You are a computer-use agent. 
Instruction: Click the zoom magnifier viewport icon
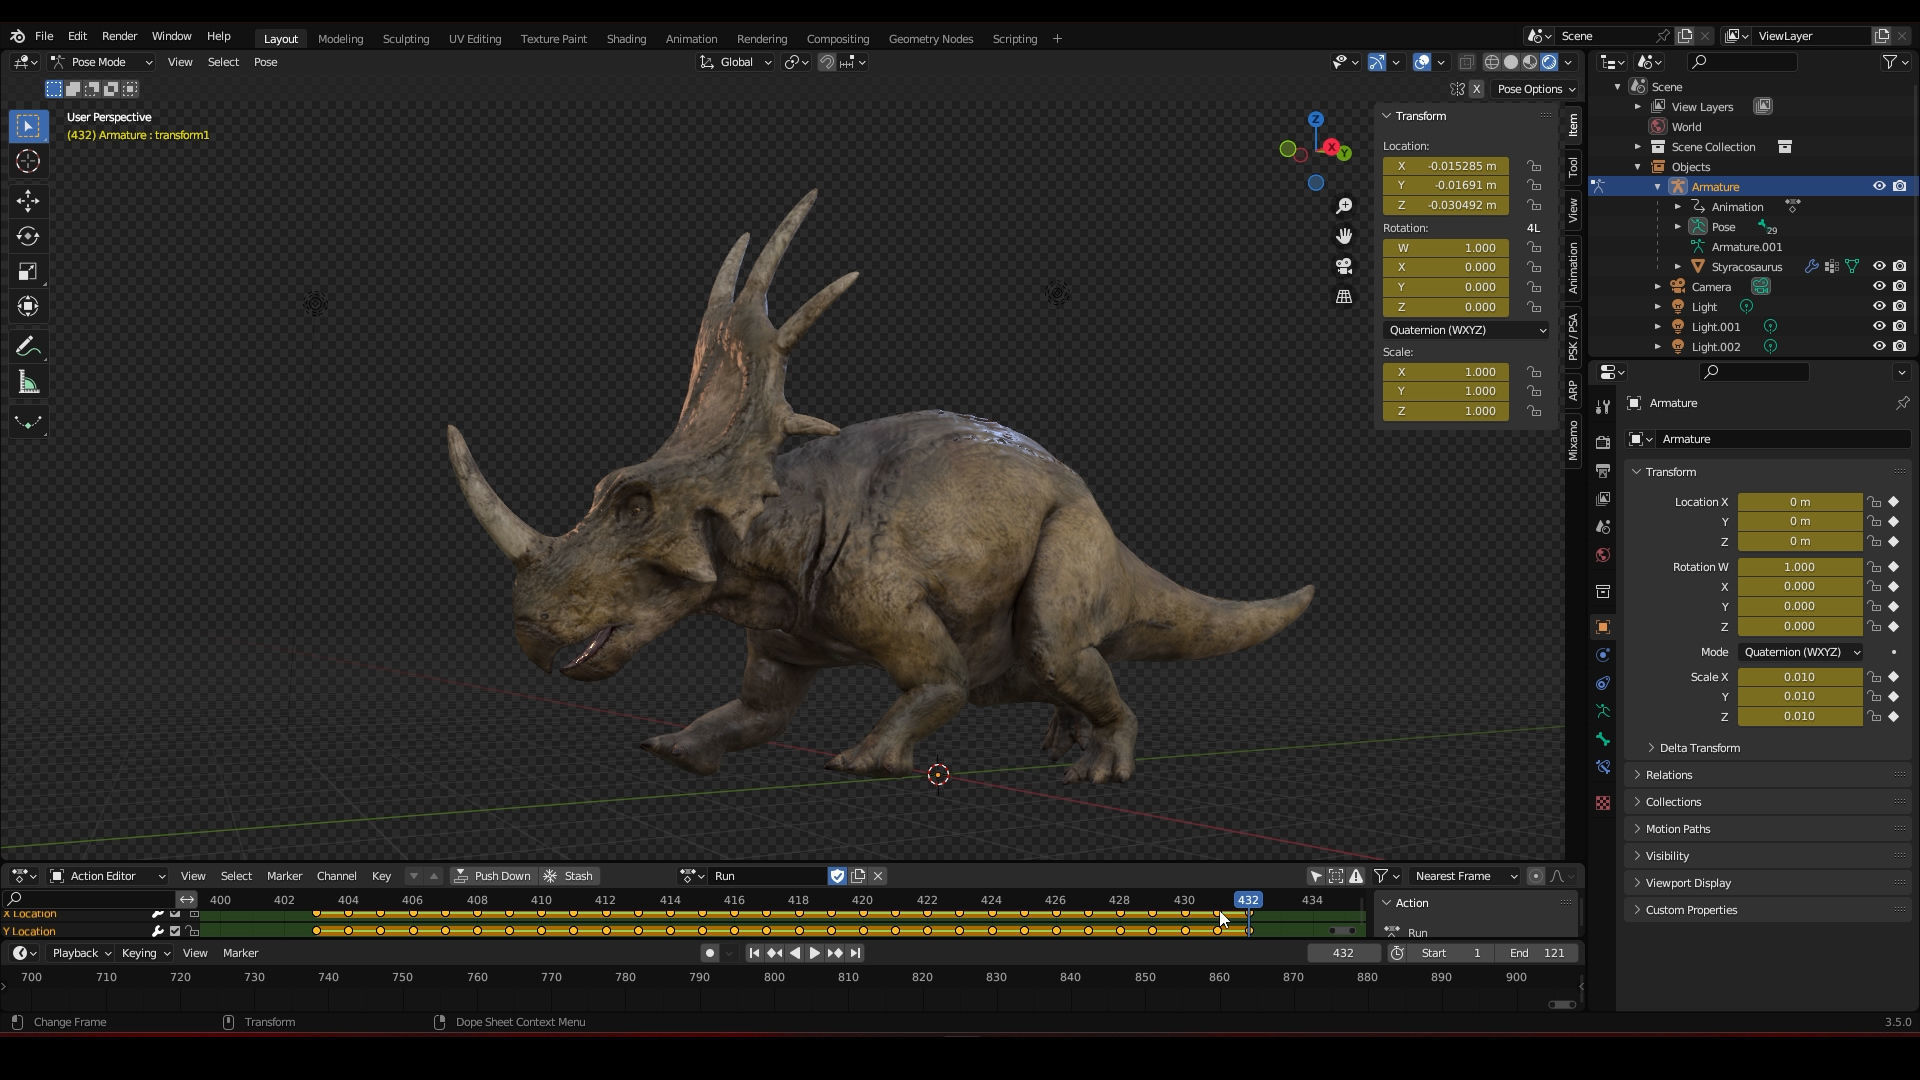[1344, 206]
